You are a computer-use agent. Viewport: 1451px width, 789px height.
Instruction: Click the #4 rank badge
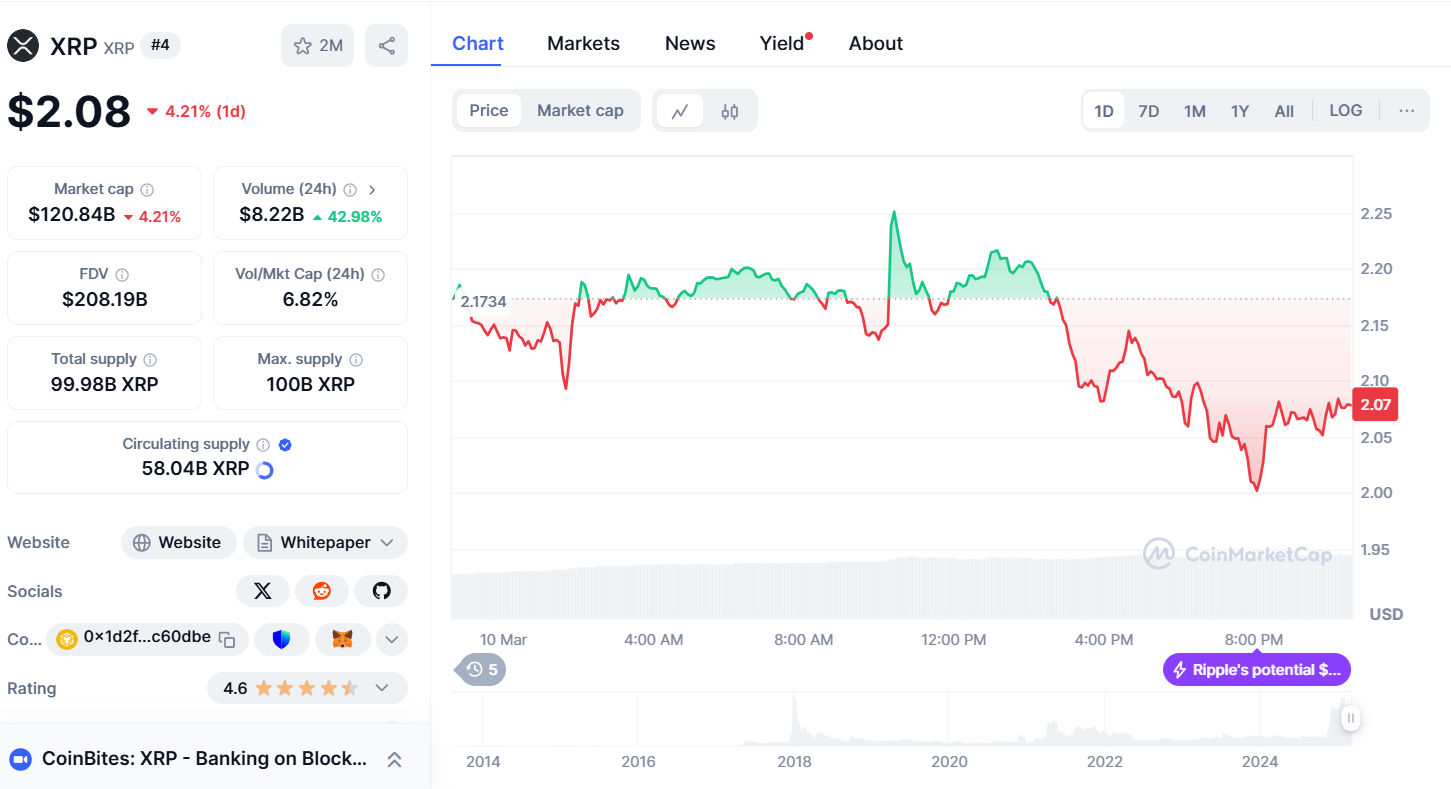tap(160, 45)
